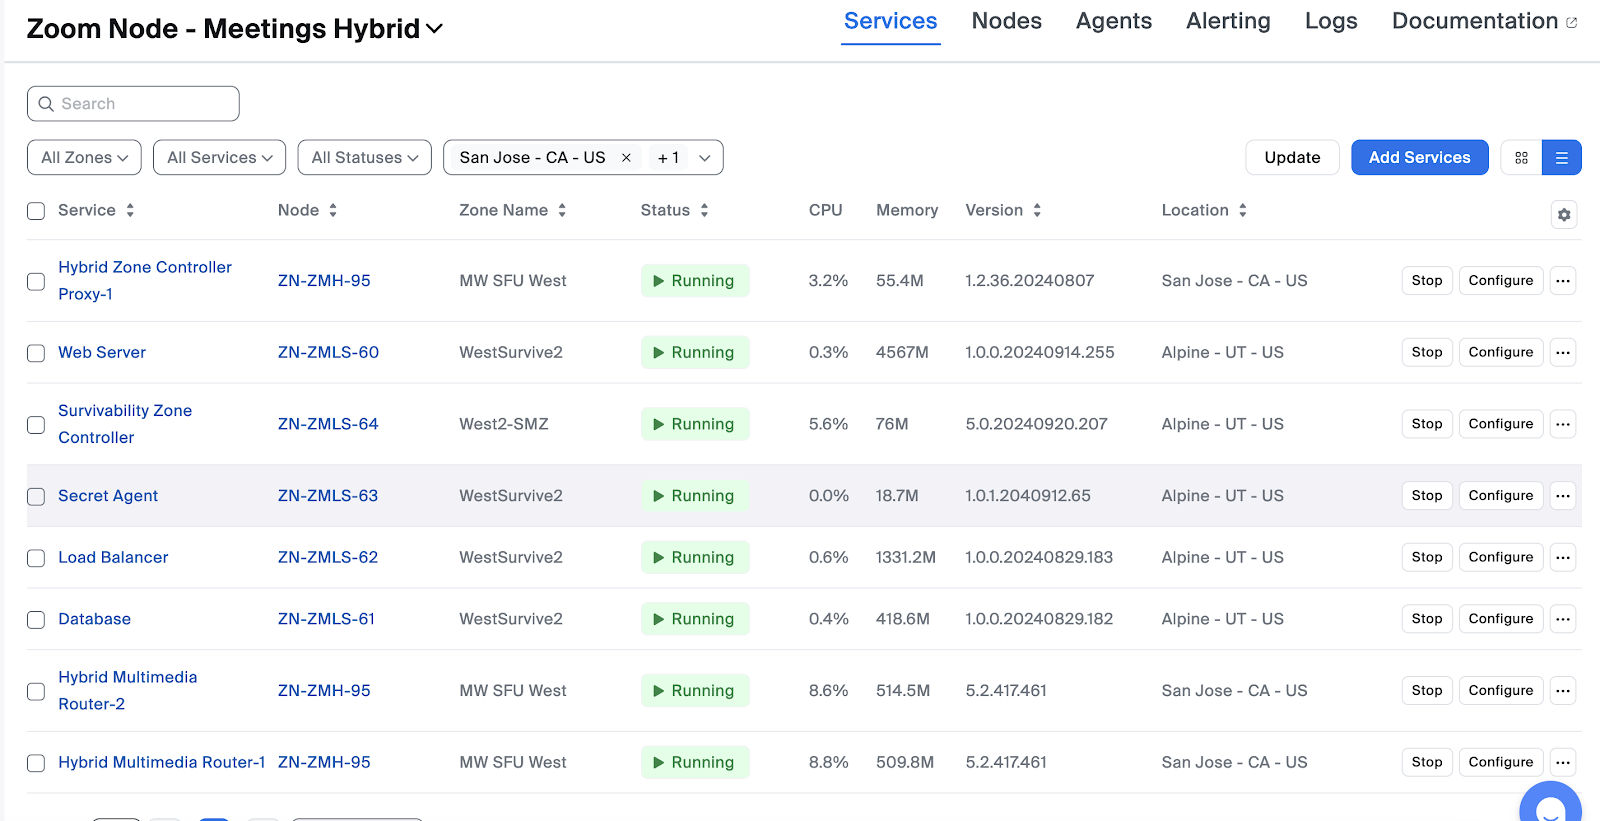Viewport: 1600px width, 821px height.
Task: Switch to grid view layout icon
Action: coord(1521,158)
